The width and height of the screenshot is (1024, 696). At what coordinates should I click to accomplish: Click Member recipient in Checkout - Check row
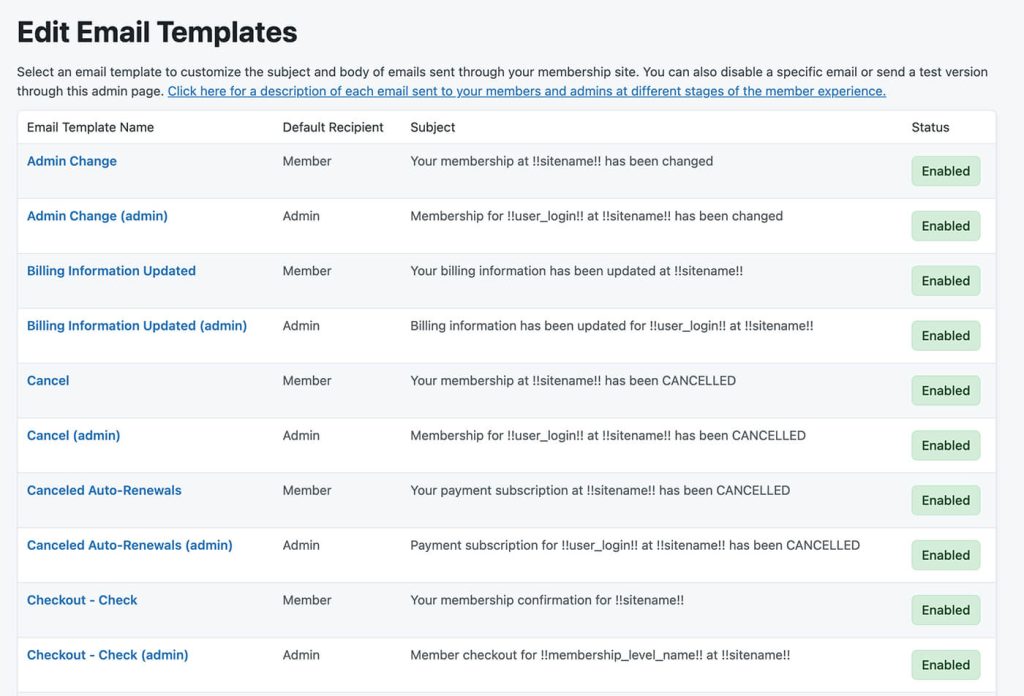pyautogui.click(x=307, y=600)
